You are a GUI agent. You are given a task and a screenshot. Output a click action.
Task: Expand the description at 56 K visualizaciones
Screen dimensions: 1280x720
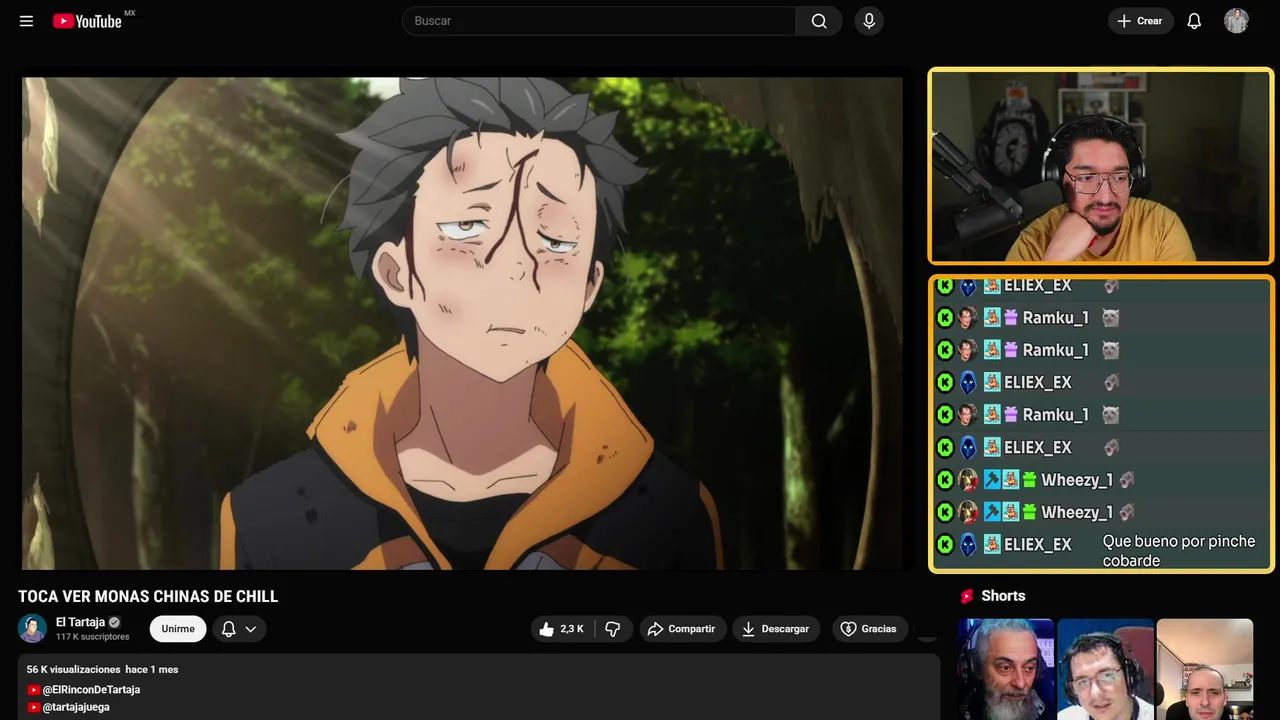pyautogui.click(x=479, y=687)
